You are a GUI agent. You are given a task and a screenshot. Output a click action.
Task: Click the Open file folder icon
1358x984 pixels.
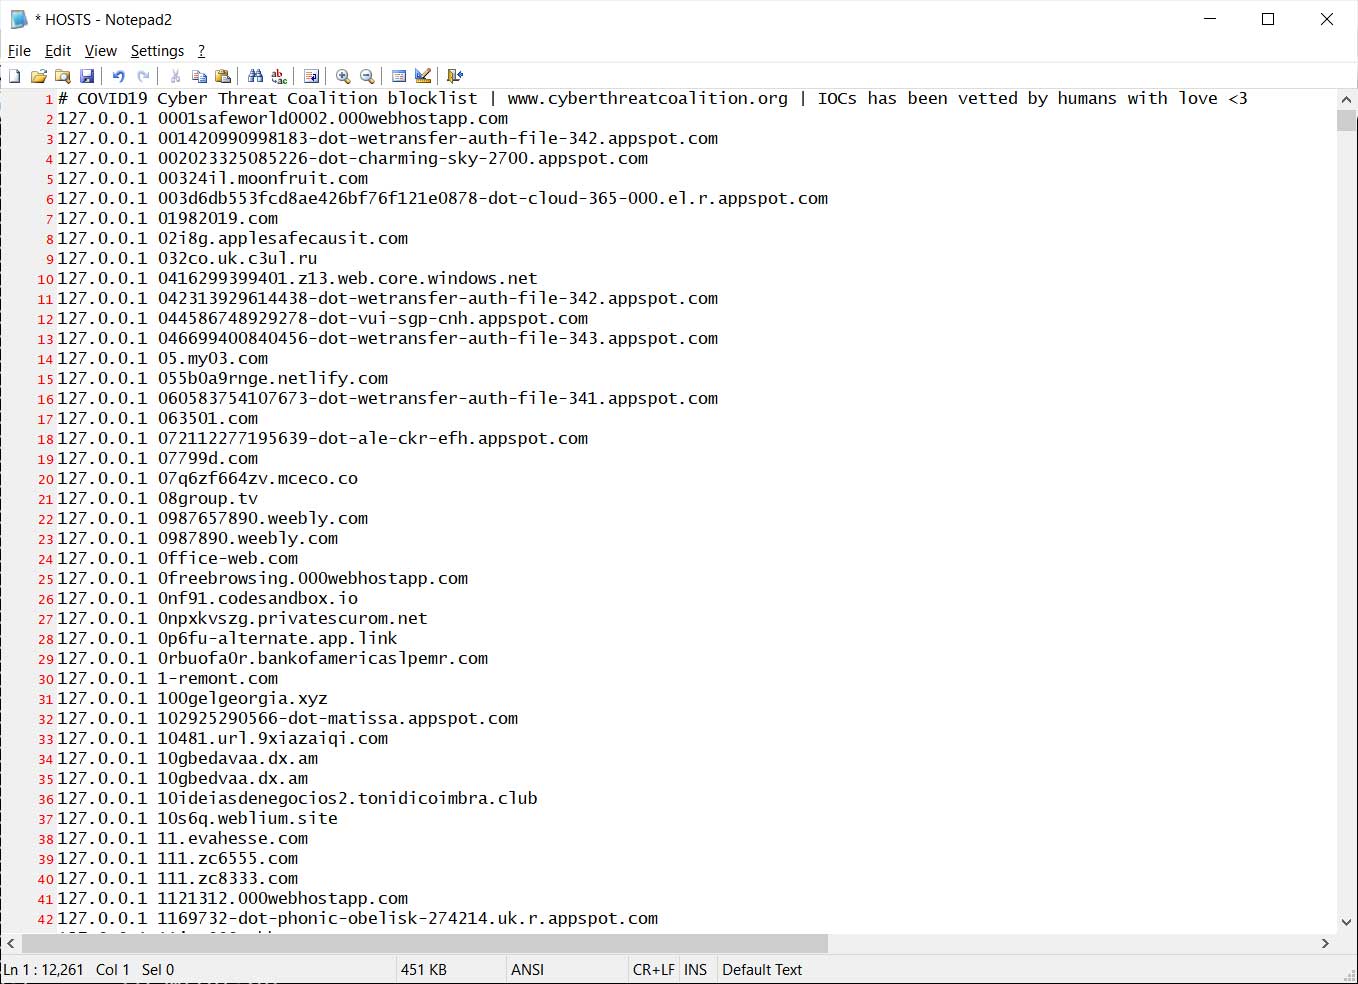coord(38,76)
